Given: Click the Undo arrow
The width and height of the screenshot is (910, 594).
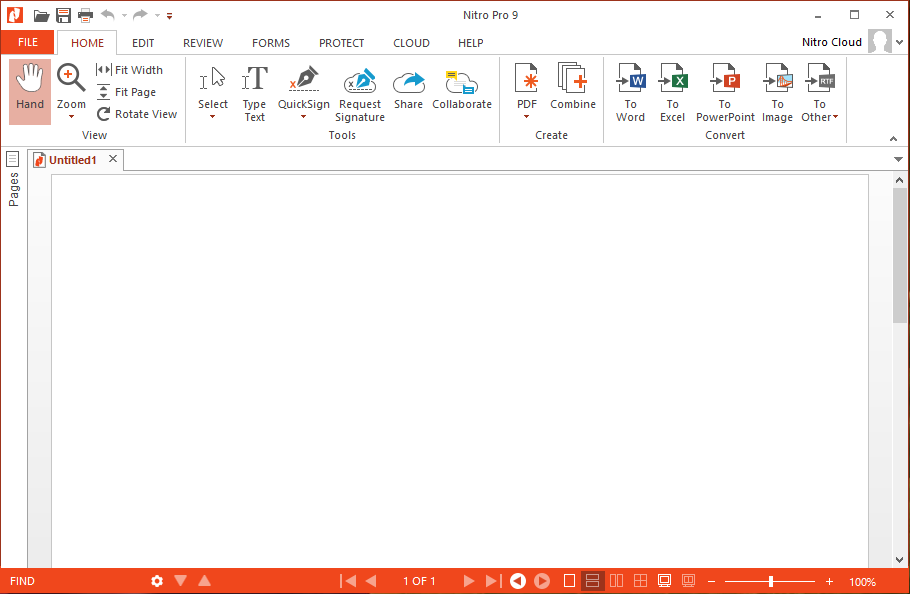Looking at the screenshot, I should [107, 15].
